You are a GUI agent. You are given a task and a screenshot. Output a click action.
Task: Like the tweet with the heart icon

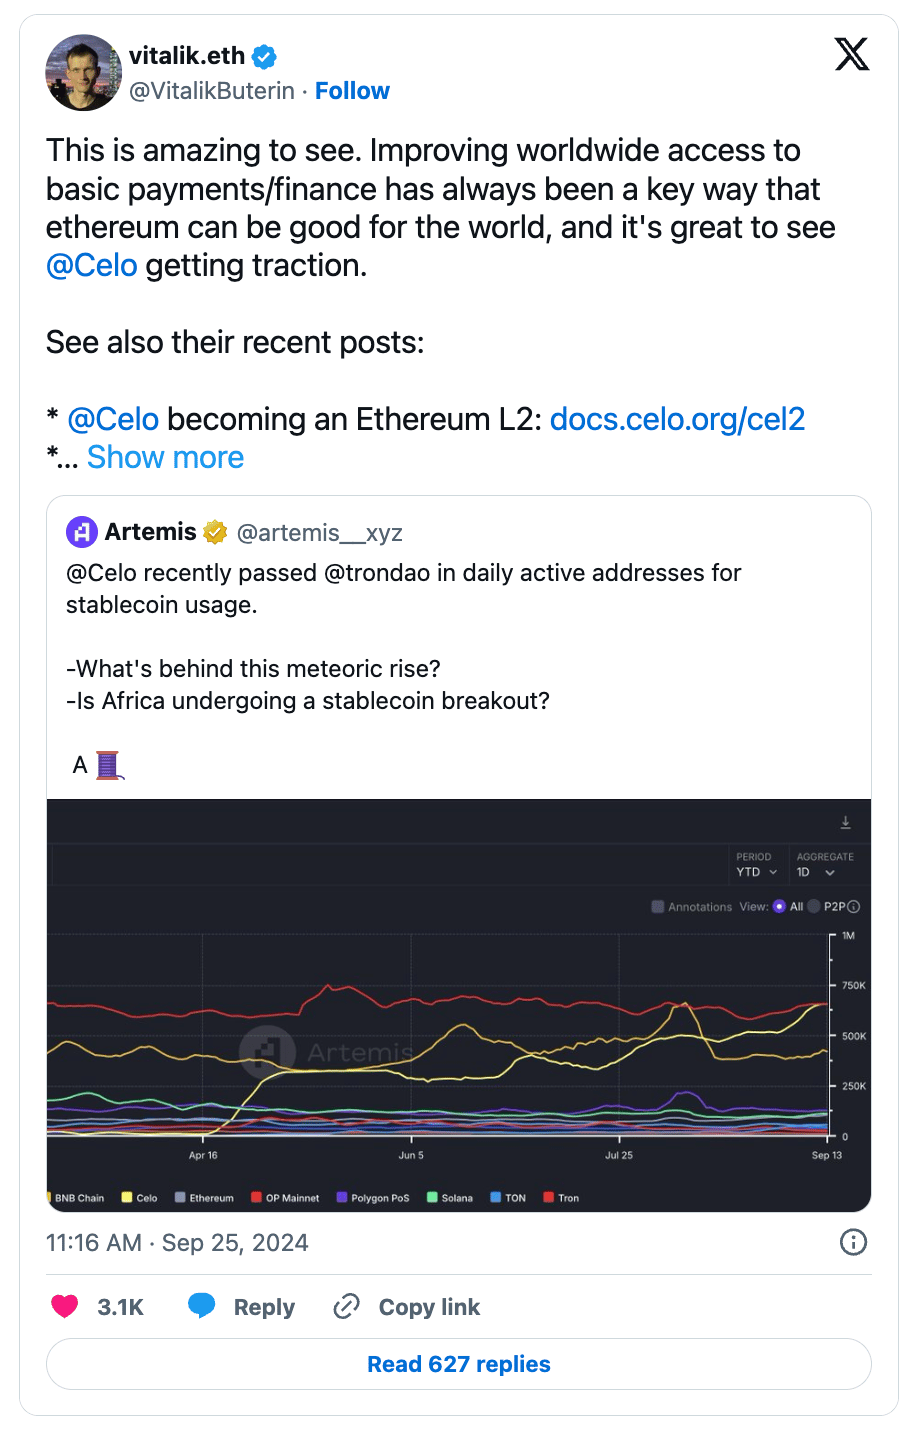coord(65,1306)
